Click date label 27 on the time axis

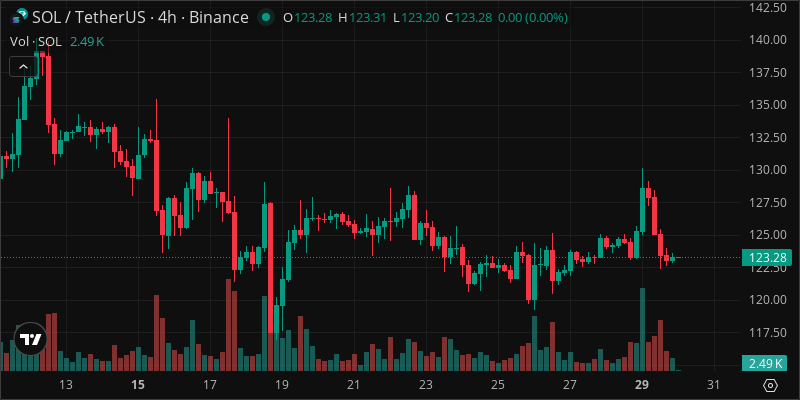[x=570, y=384]
